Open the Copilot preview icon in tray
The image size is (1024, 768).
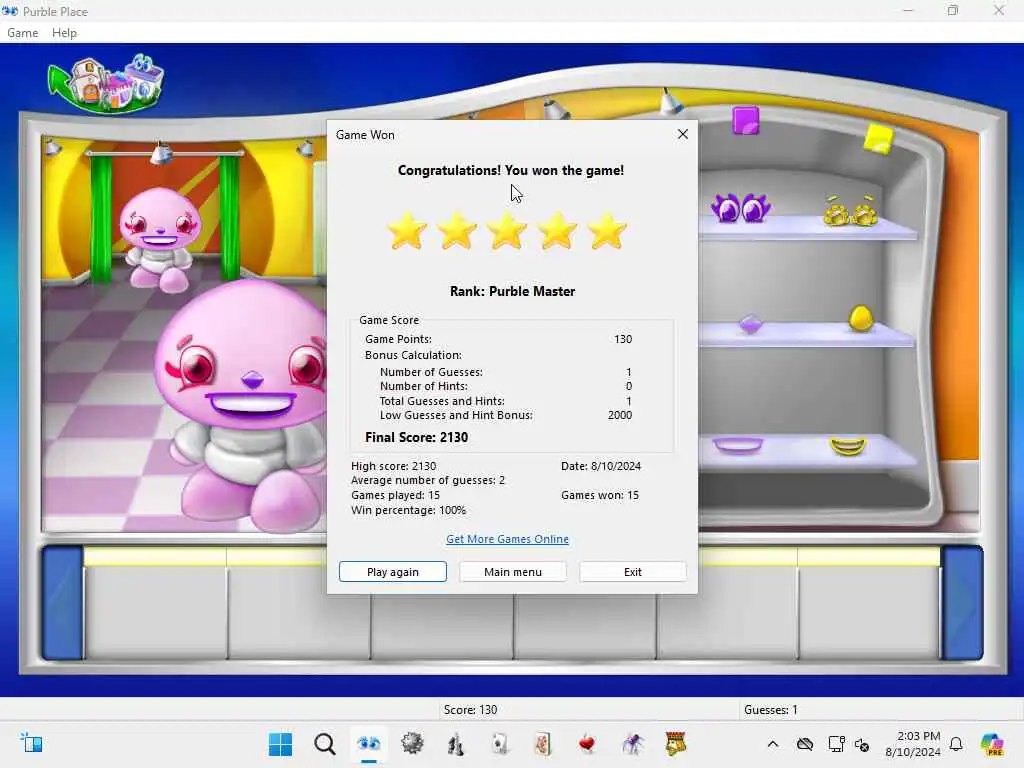click(x=992, y=744)
